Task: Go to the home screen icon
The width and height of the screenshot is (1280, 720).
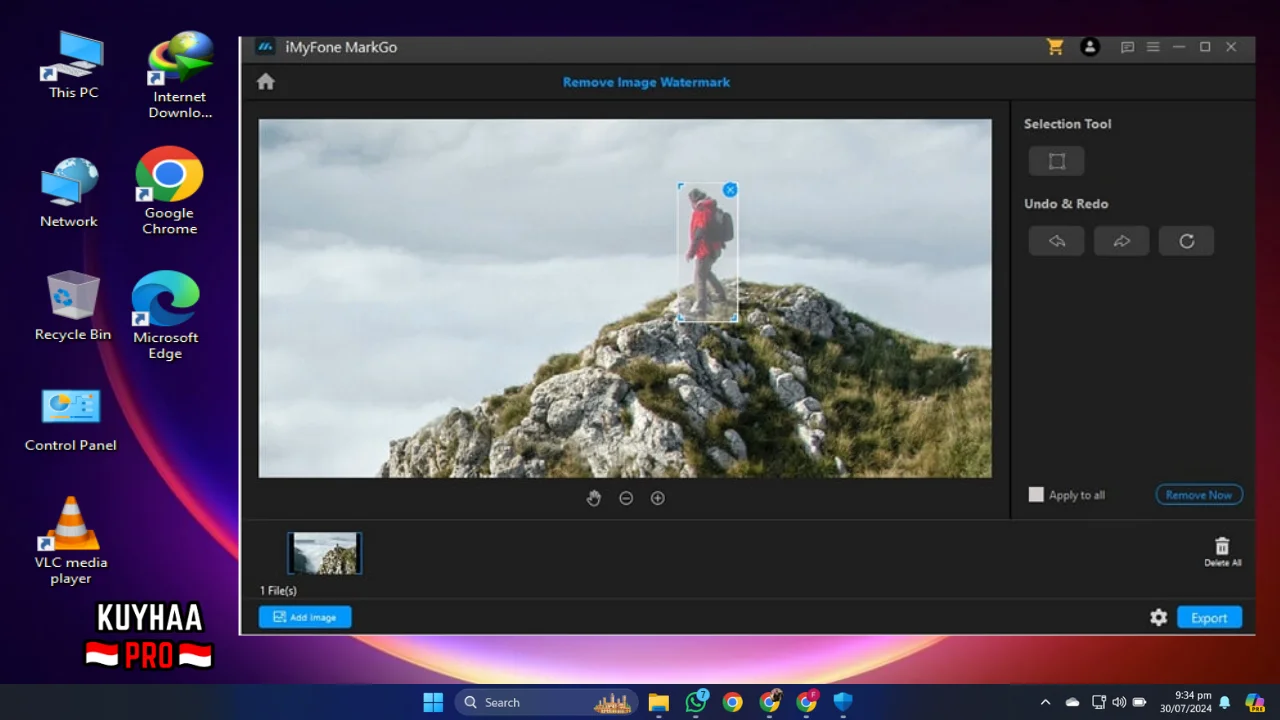Action: click(265, 82)
